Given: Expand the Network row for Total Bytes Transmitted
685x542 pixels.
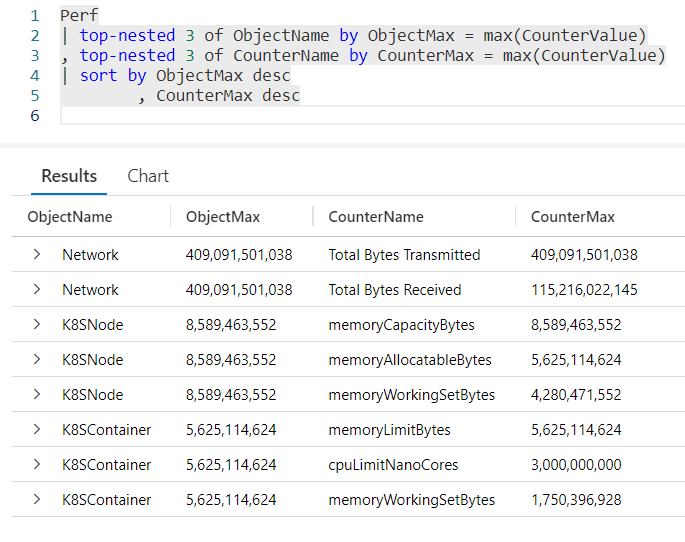Looking at the screenshot, I should click(x=37, y=255).
